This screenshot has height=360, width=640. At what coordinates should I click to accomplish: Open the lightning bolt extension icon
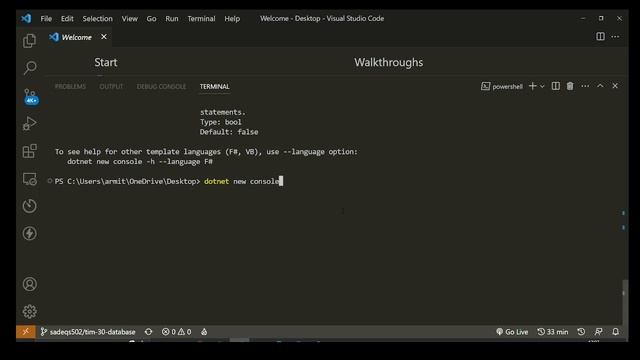pyautogui.click(x=29, y=233)
